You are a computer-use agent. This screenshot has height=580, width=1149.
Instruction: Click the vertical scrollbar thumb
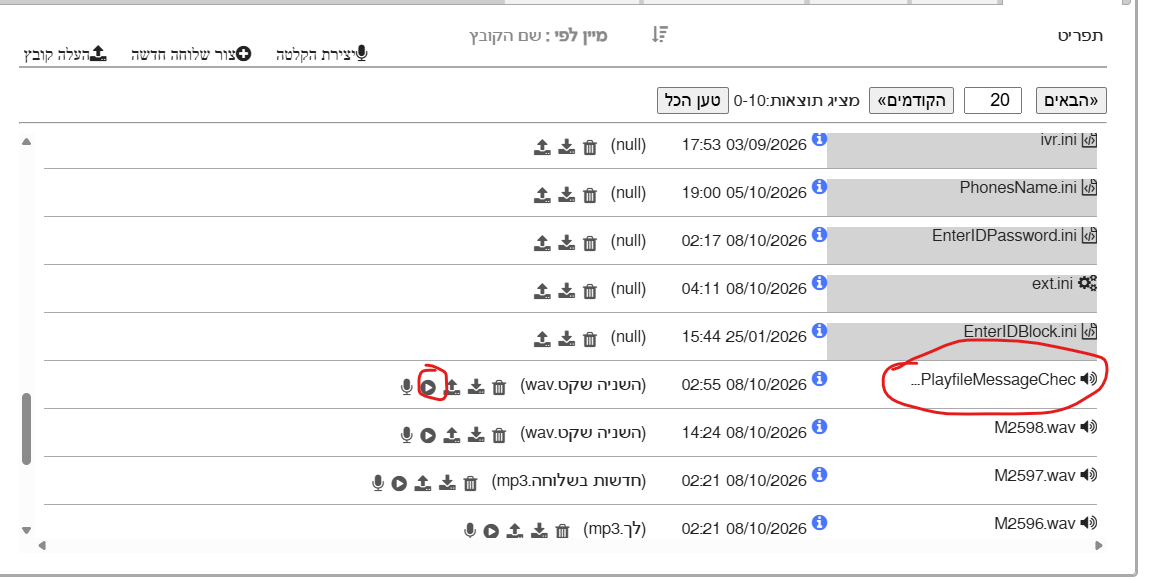coord(26,429)
